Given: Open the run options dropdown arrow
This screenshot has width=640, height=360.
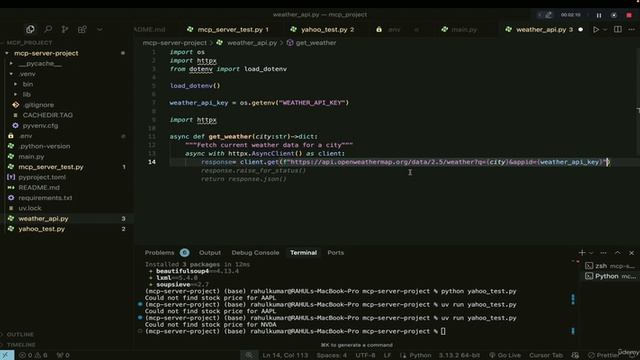Looking at the screenshot, I should (605, 29).
